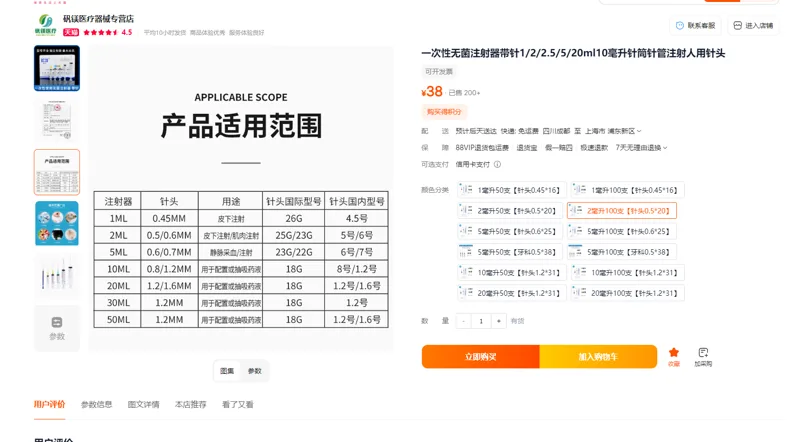This screenshot has height=442, width=800.
Task: Open the shop logo of 矾镁医疗器械专营店
Action: [x=45, y=24]
